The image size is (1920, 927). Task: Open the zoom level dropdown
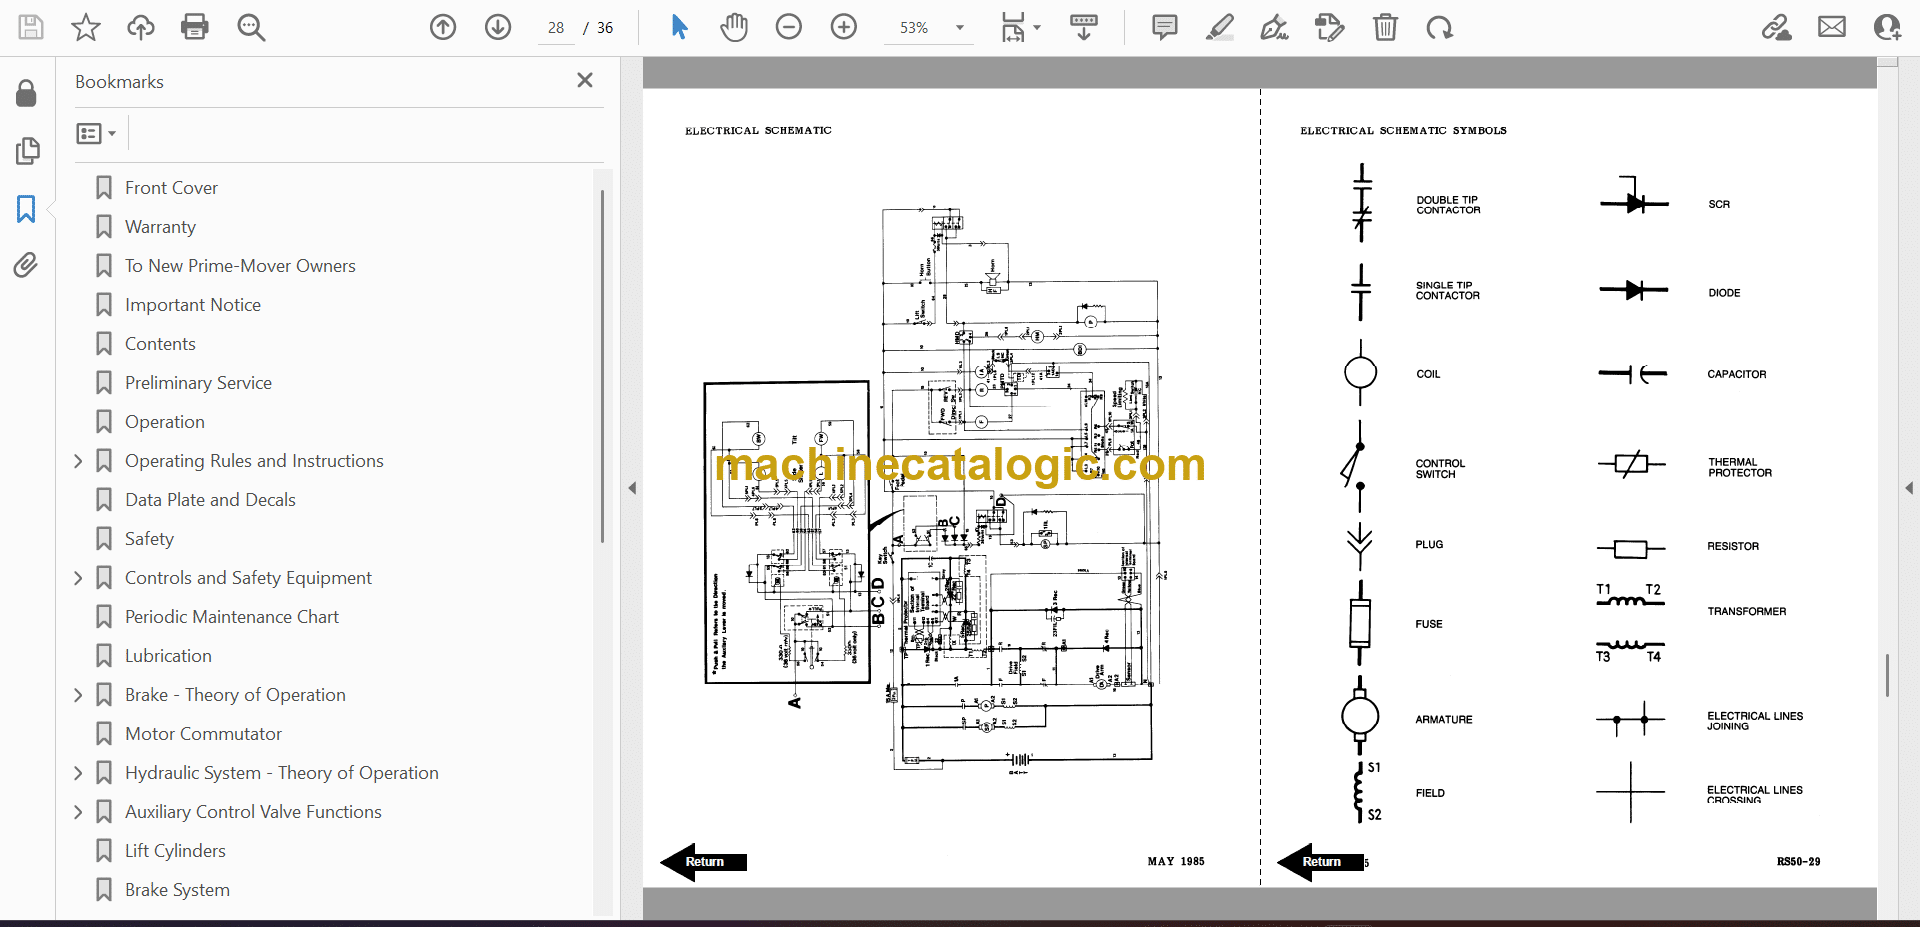960,28
